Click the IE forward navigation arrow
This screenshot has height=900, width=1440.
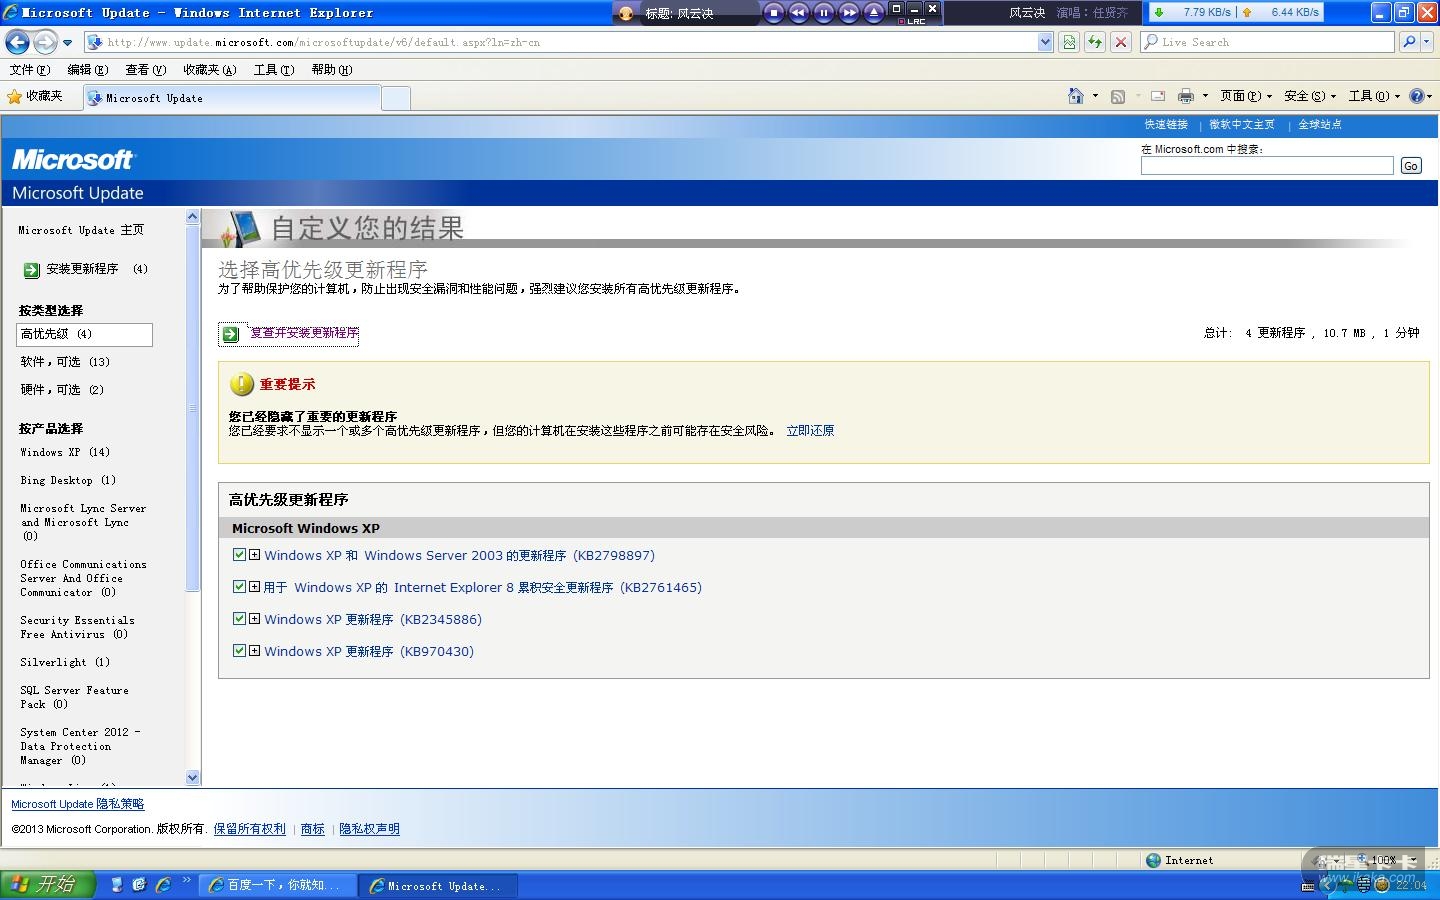pos(45,42)
